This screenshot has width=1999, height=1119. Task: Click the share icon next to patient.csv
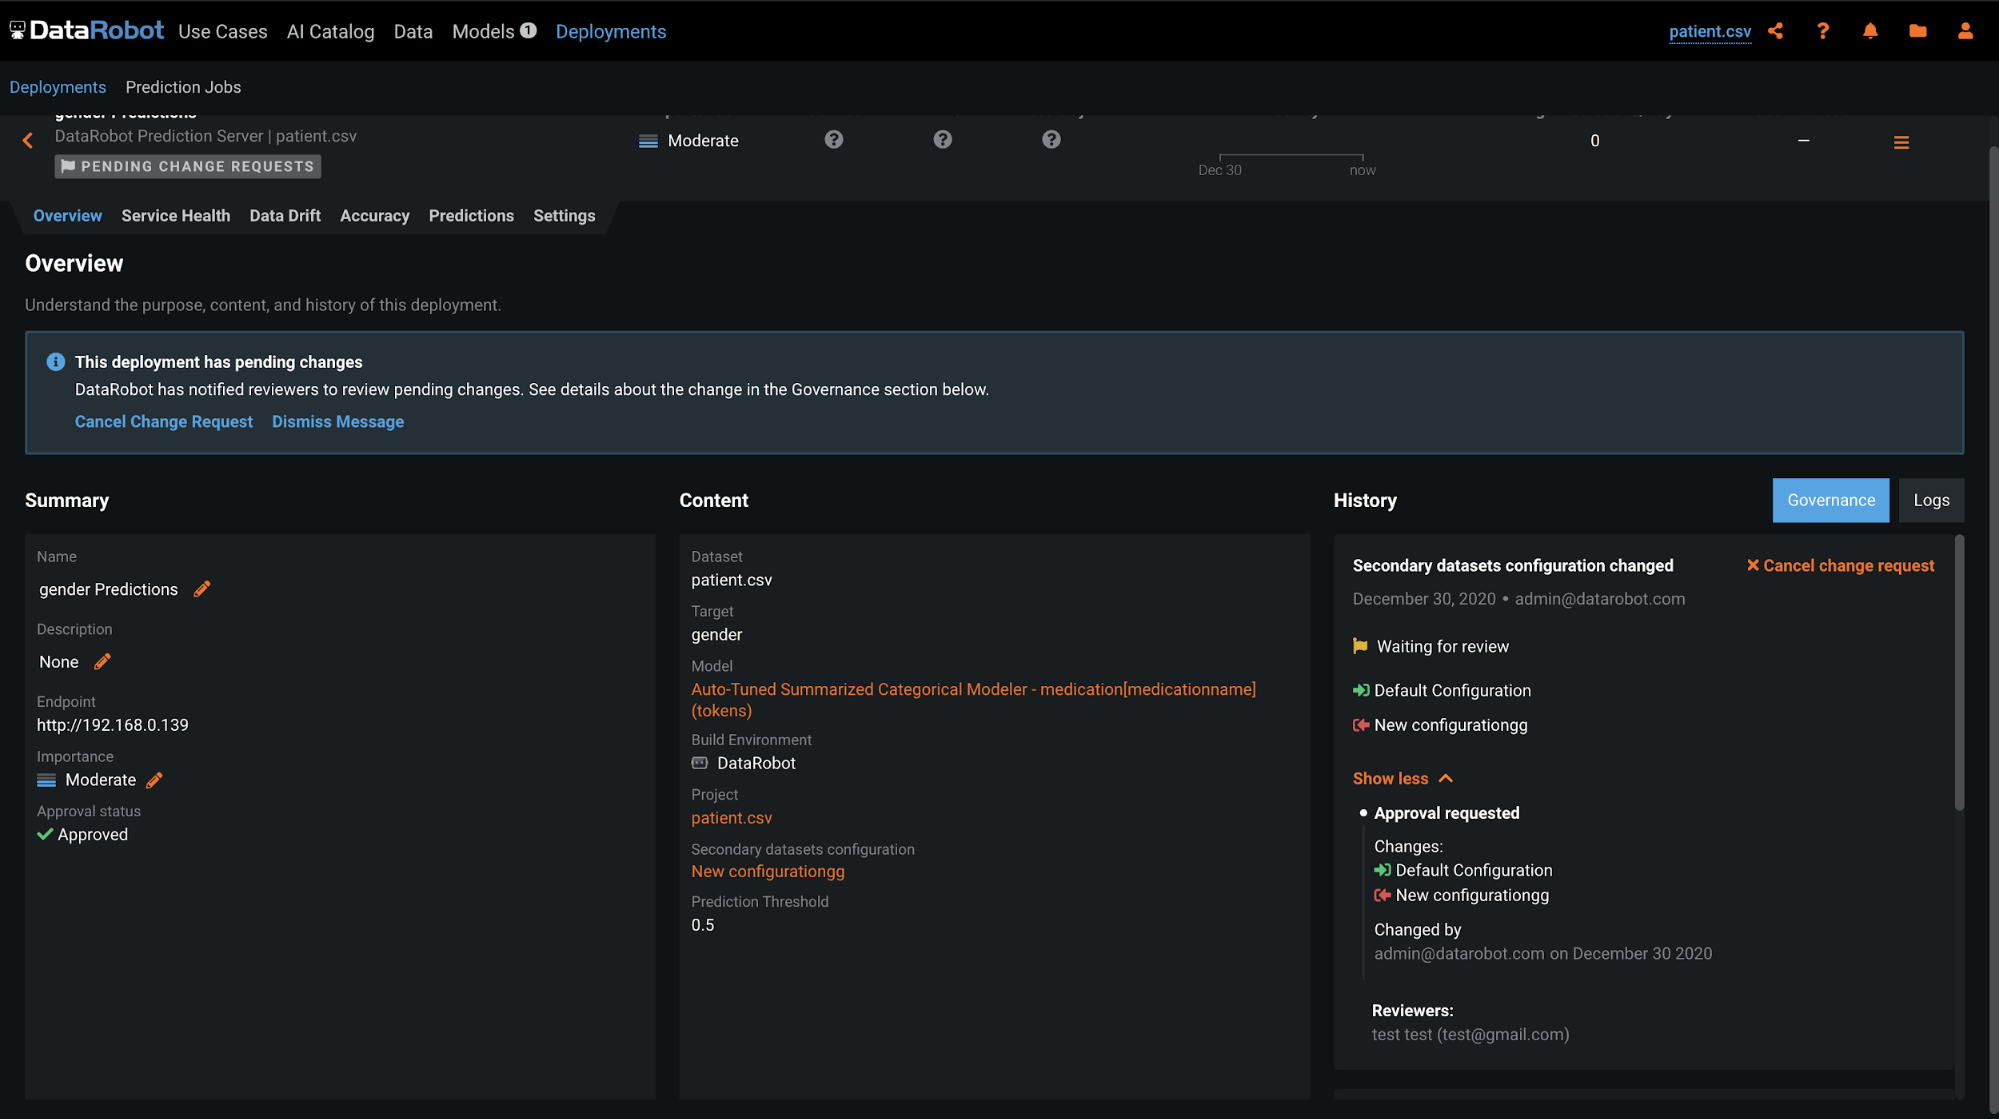point(1775,31)
